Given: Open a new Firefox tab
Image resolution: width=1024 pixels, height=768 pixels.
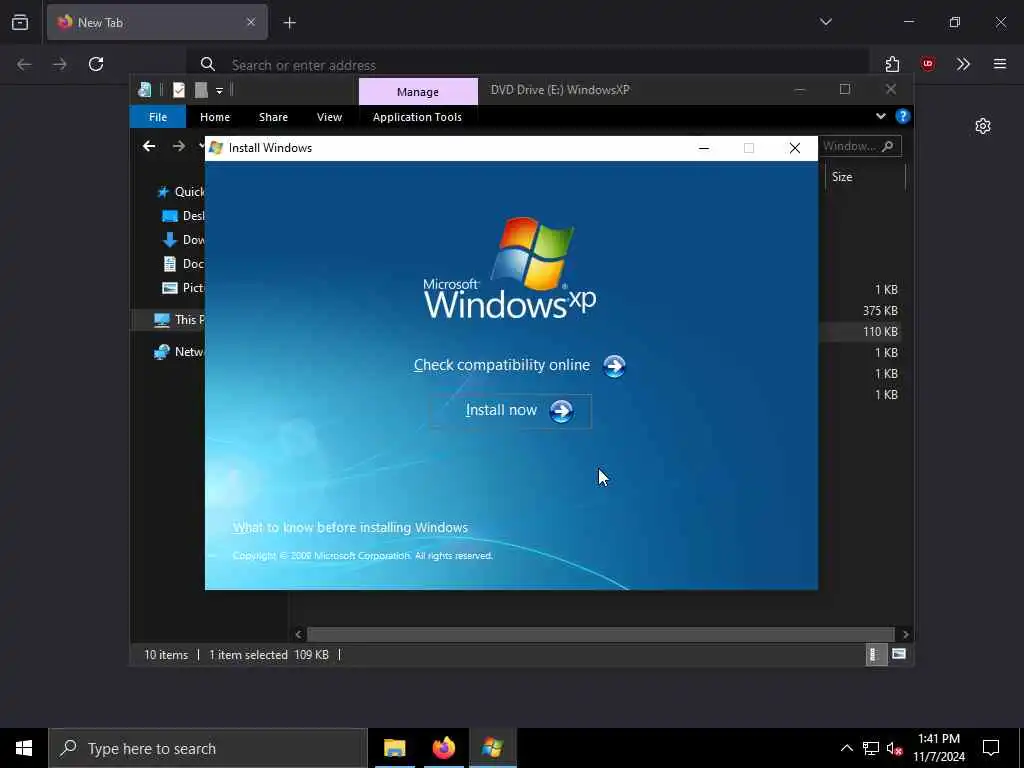Looking at the screenshot, I should coord(289,23).
